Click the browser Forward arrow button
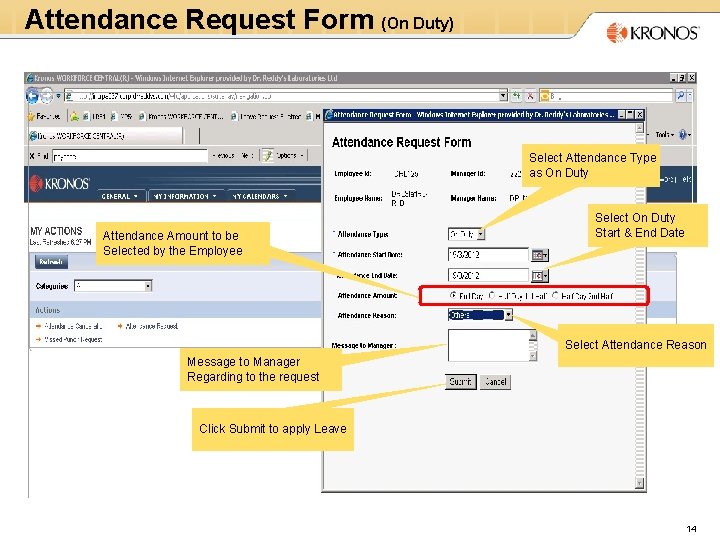 coord(47,96)
